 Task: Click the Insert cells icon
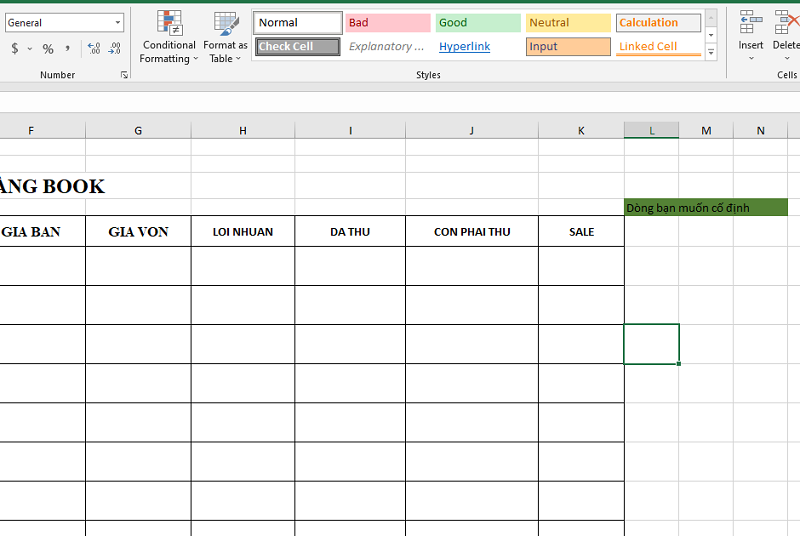751,23
